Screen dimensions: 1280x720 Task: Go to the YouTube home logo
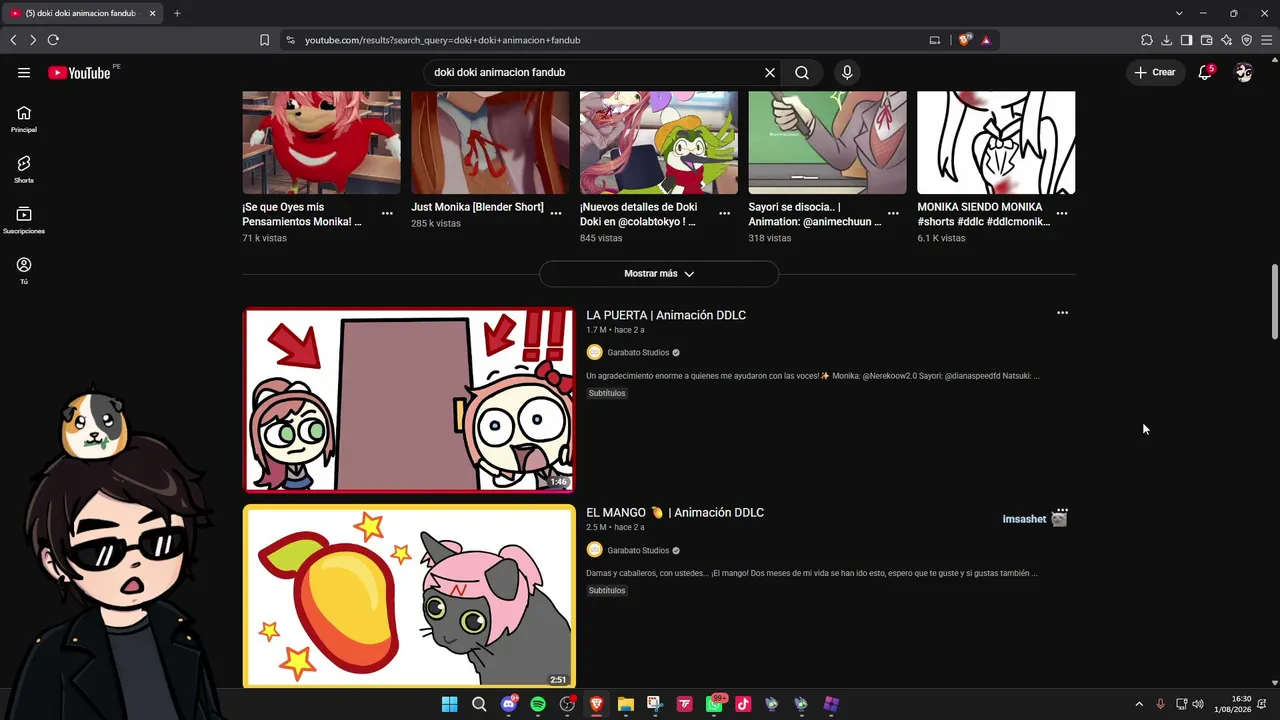tap(79, 72)
